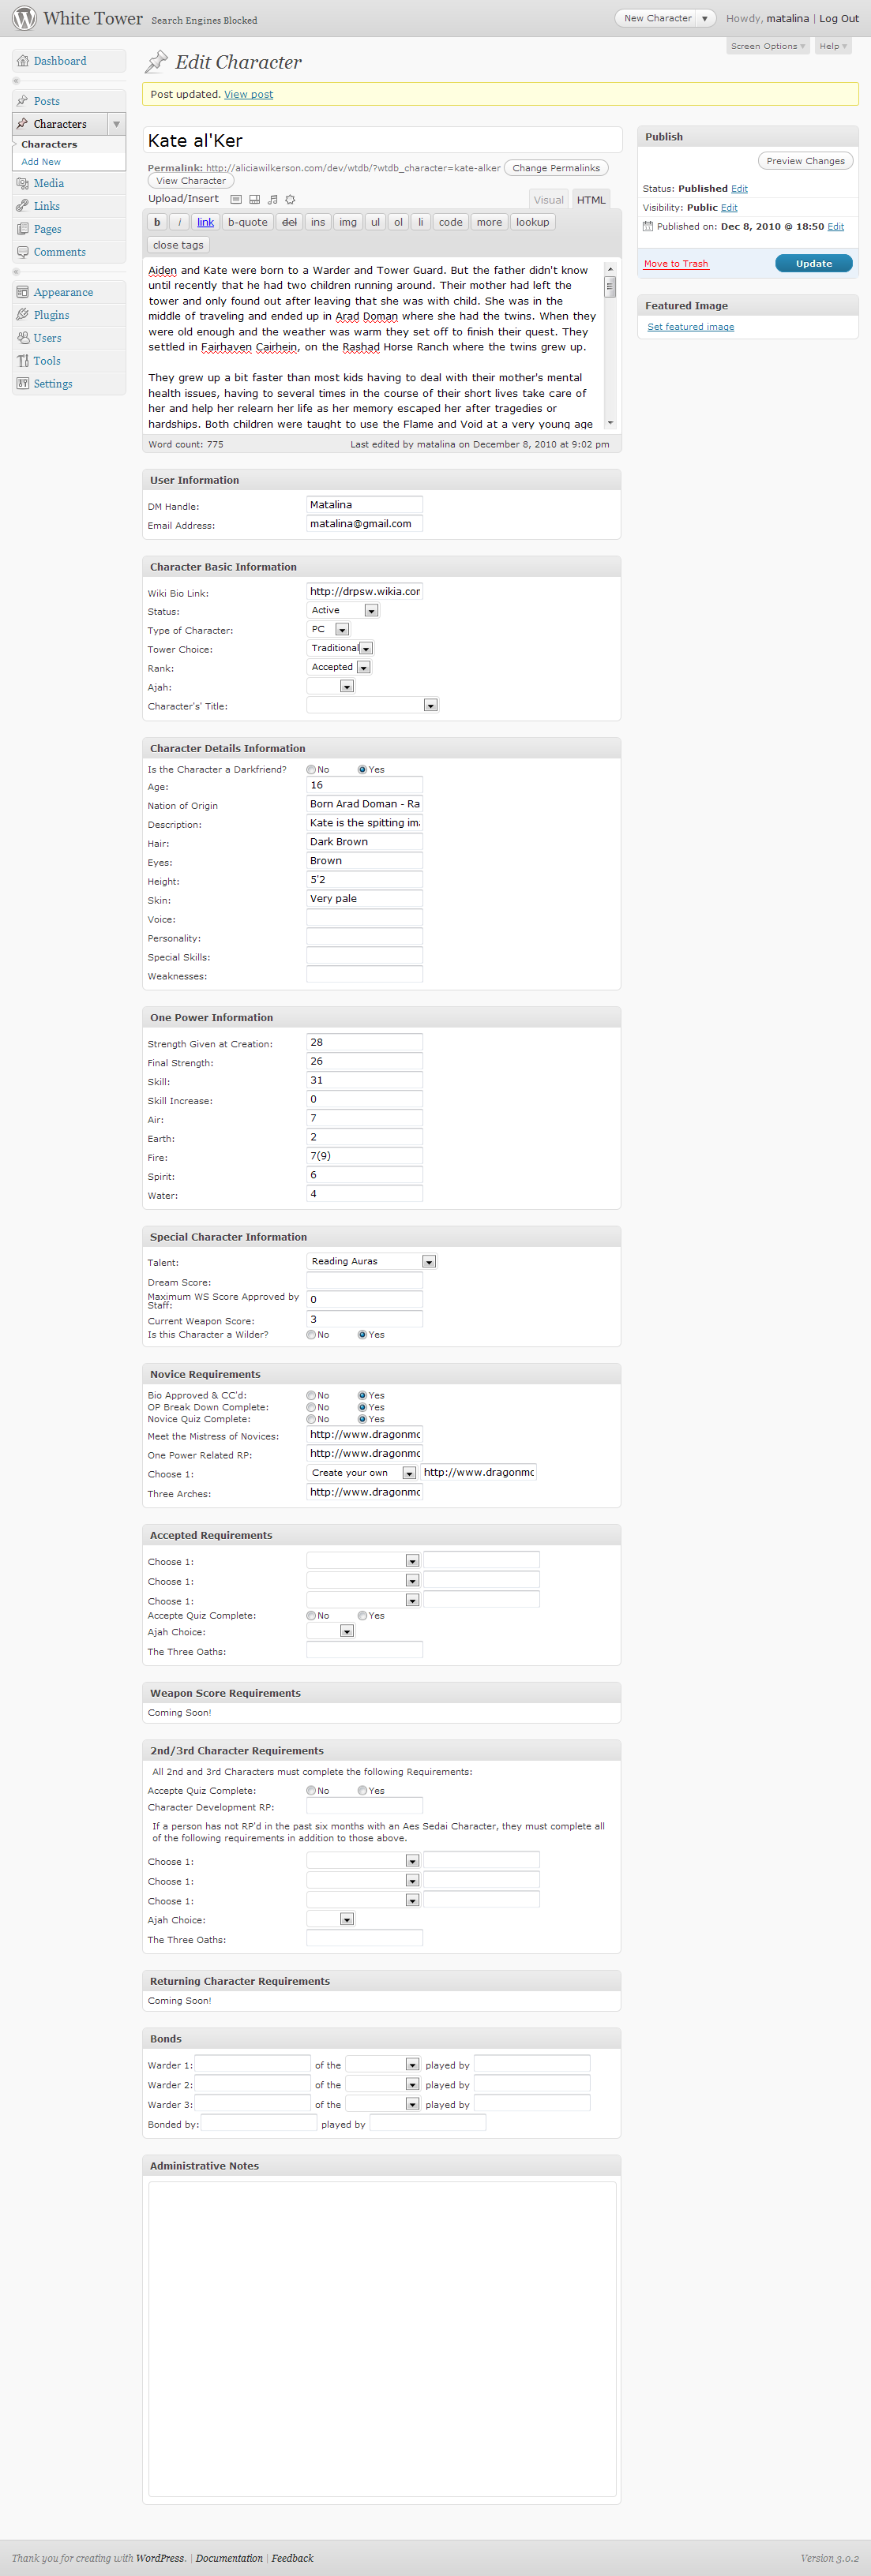Collapse the upper sidebar menu separator arrow
Viewport: 871px width, 2576px height.
(x=15, y=80)
